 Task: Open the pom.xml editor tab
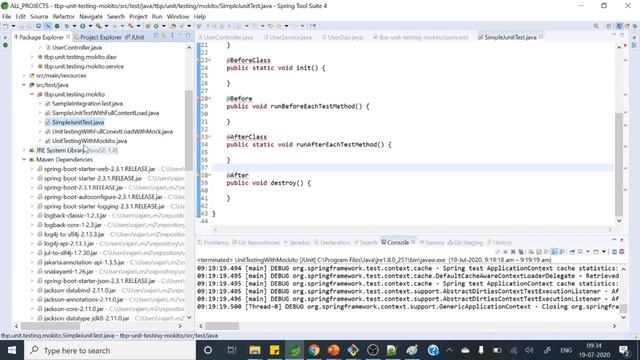click(420, 37)
